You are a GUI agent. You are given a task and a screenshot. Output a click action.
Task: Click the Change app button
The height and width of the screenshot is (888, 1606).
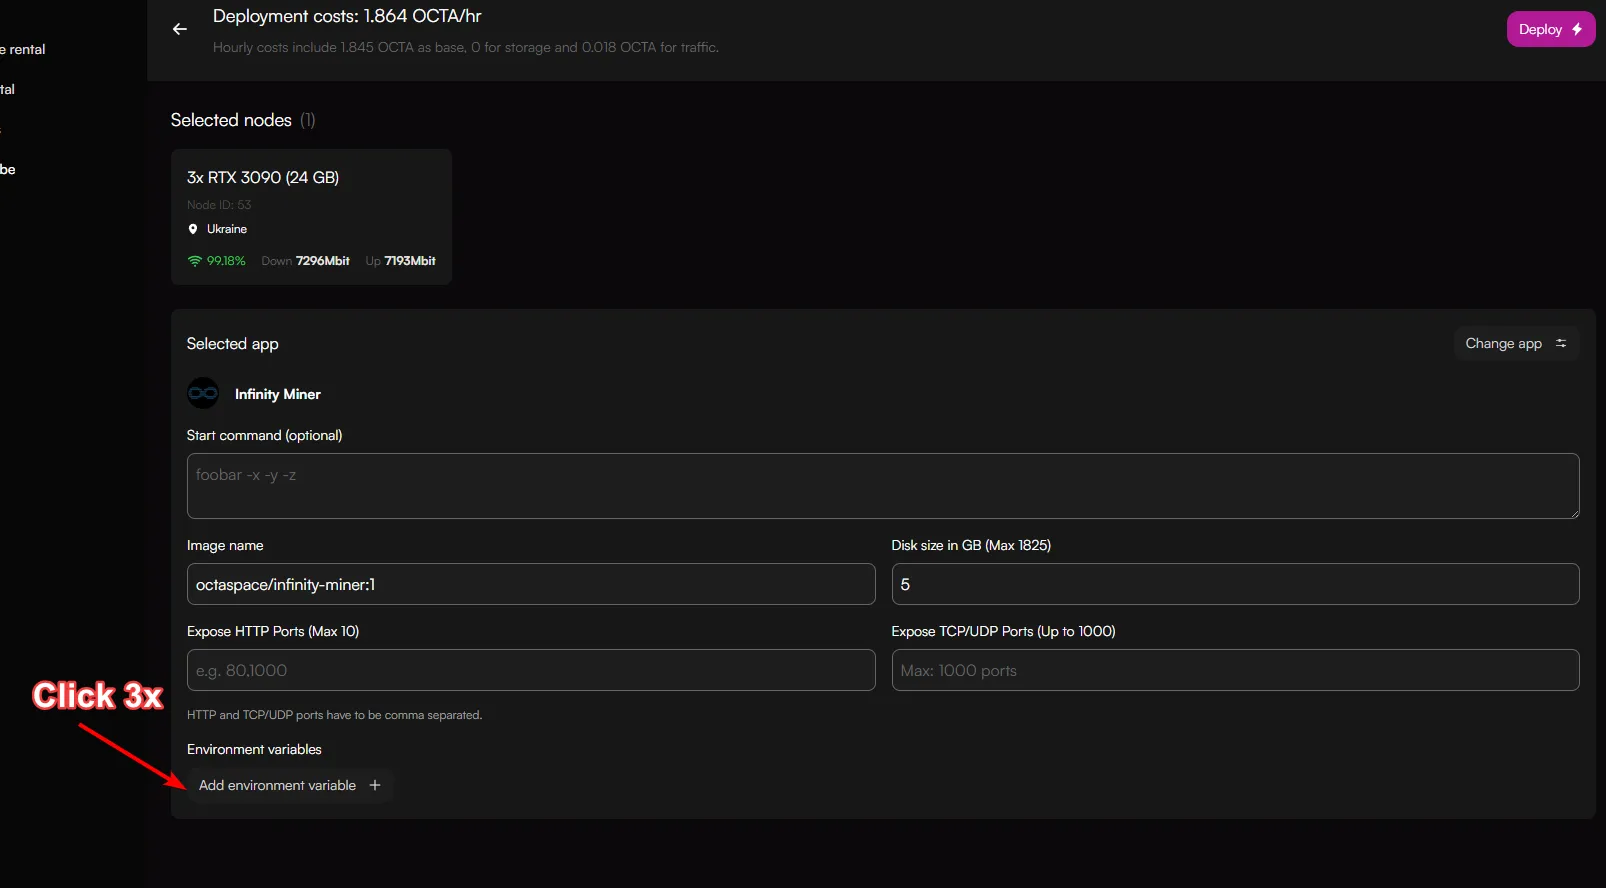click(x=1516, y=343)
